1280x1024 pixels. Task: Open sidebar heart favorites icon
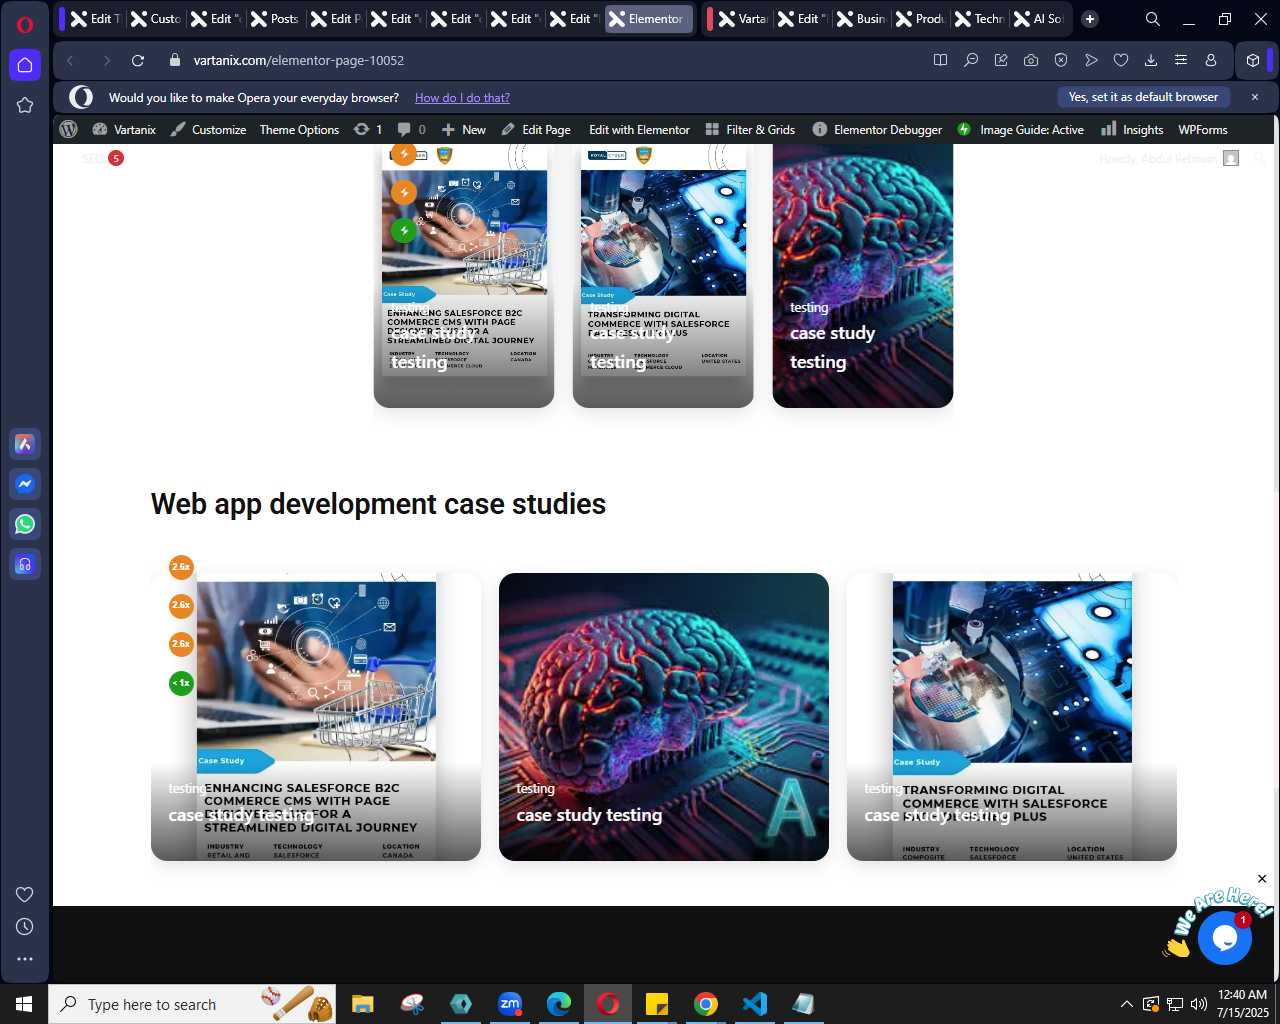coord(25,894)
